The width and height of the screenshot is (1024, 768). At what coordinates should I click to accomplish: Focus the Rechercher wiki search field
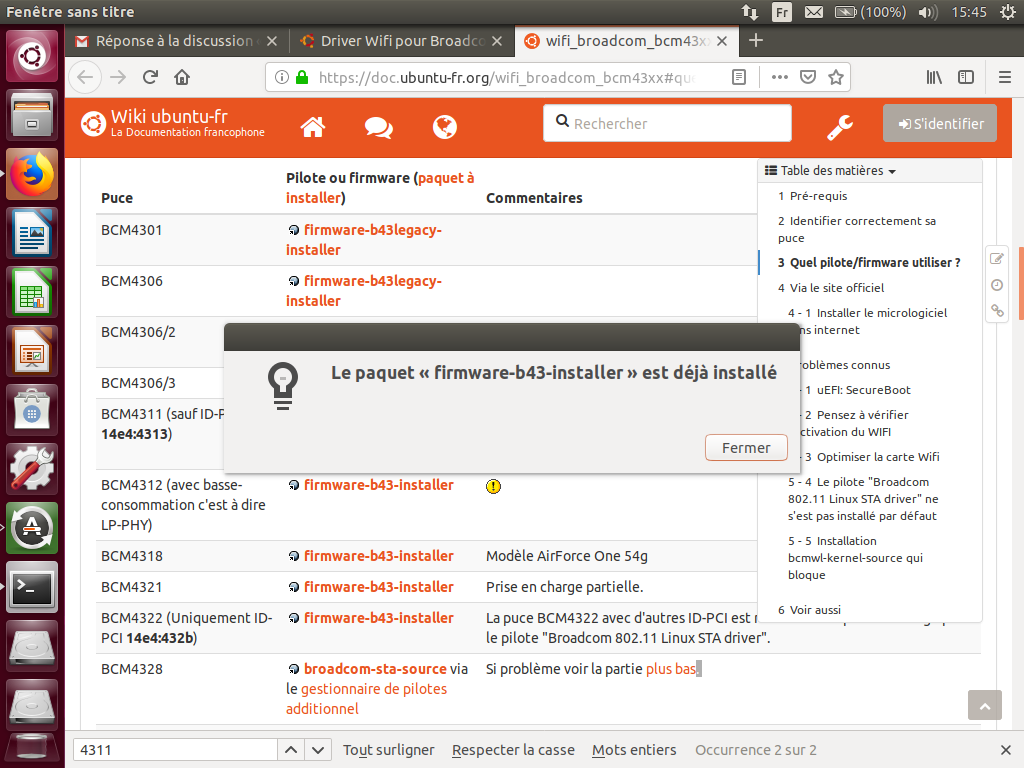click(x=667, y=123)
